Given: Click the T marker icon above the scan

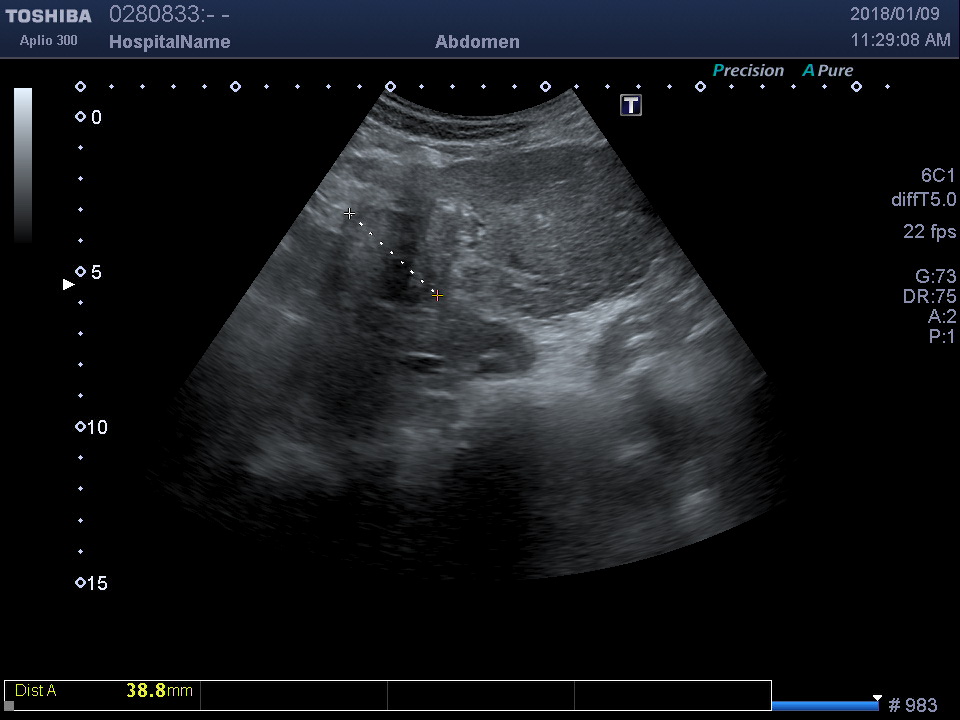Looking at the screenshot, I should (631, 105).
